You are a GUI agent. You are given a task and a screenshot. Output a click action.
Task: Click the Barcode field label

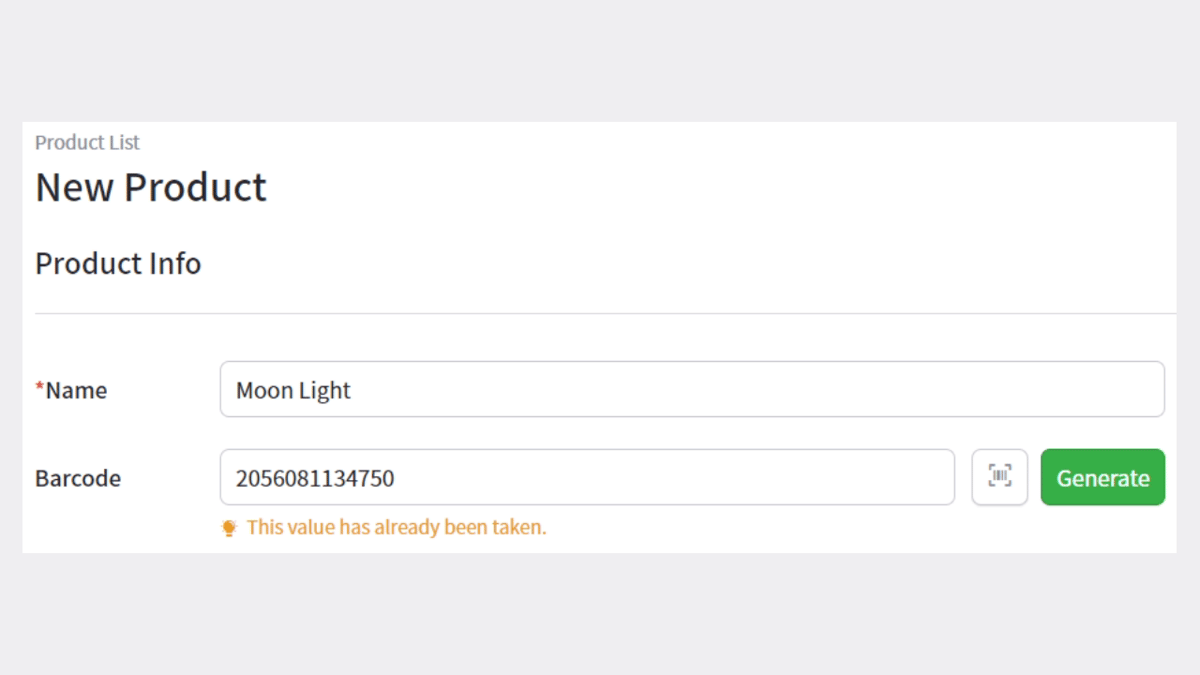(x=78, y=478)
